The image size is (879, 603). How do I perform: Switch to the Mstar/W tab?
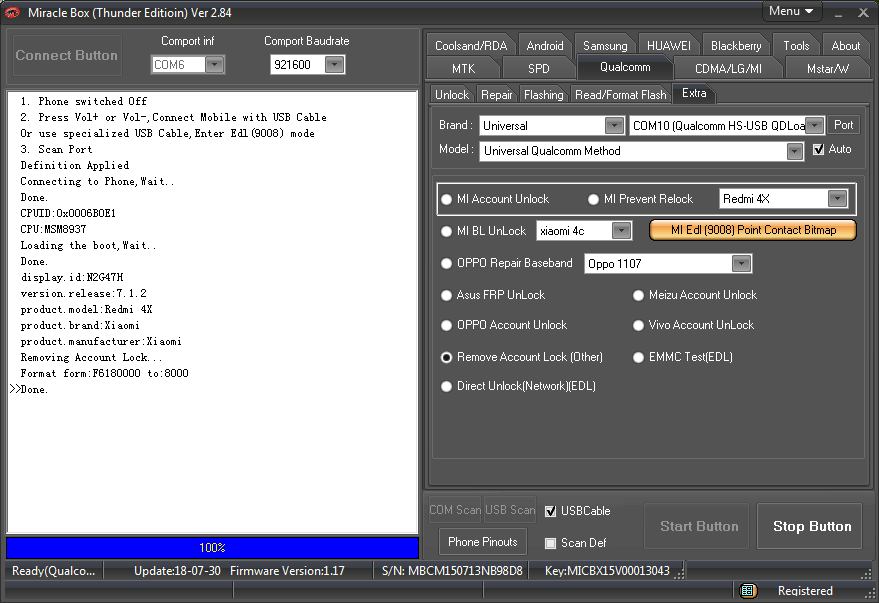827,68
